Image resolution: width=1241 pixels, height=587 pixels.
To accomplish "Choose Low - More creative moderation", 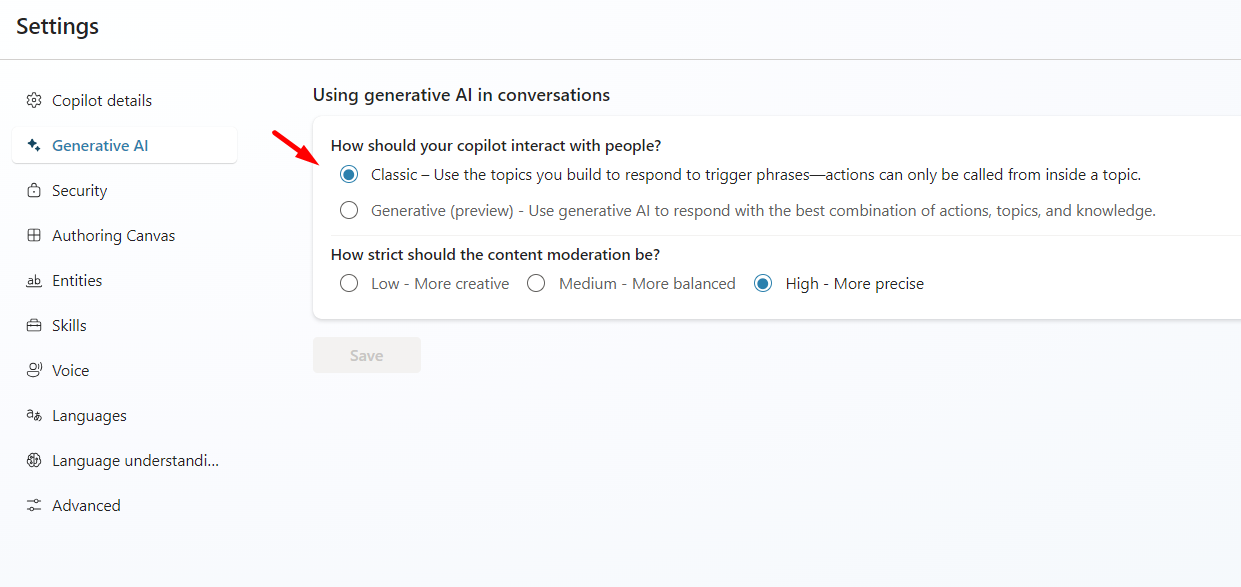I will 349,284.
